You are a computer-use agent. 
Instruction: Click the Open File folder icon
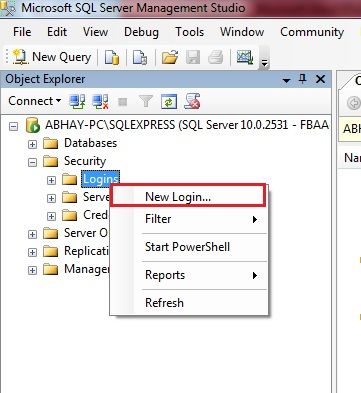170,57
